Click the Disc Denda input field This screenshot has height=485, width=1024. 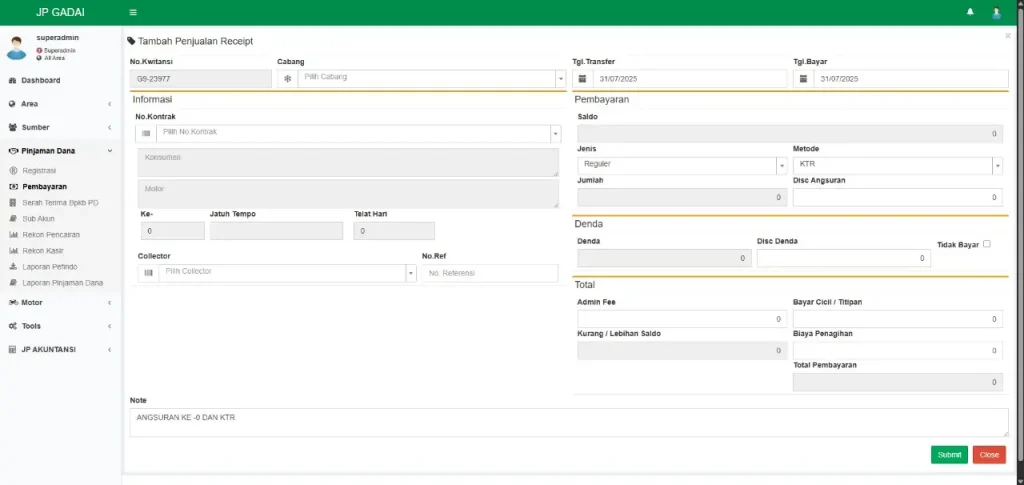pos(844,258)
